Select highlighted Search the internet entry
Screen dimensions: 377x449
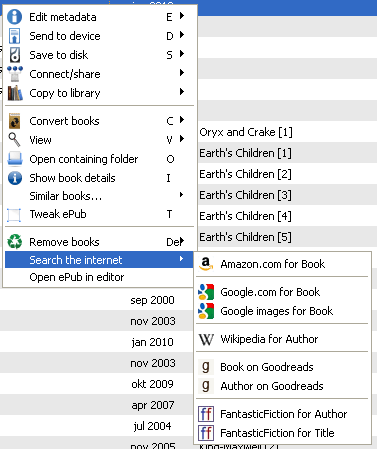coord(99,260)
